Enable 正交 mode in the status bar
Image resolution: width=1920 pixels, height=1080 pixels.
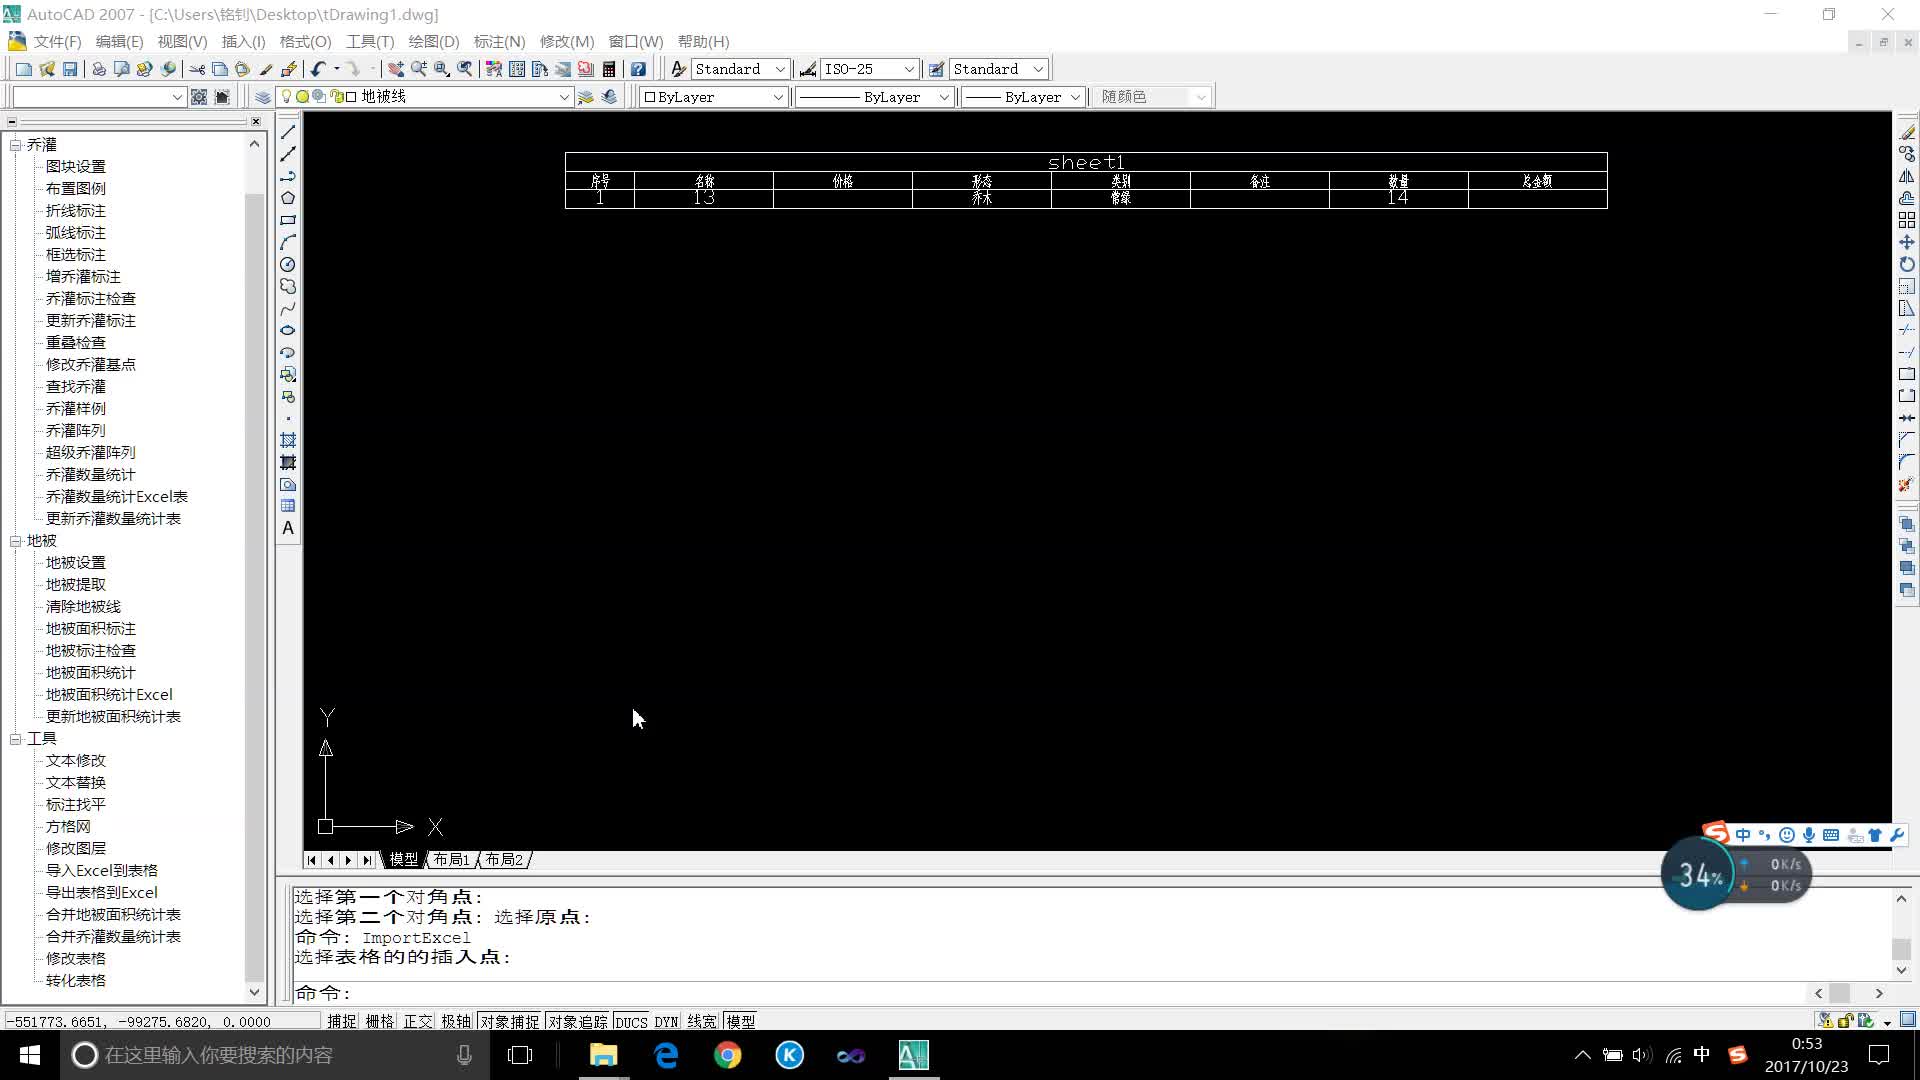[x=418, y=1021]
